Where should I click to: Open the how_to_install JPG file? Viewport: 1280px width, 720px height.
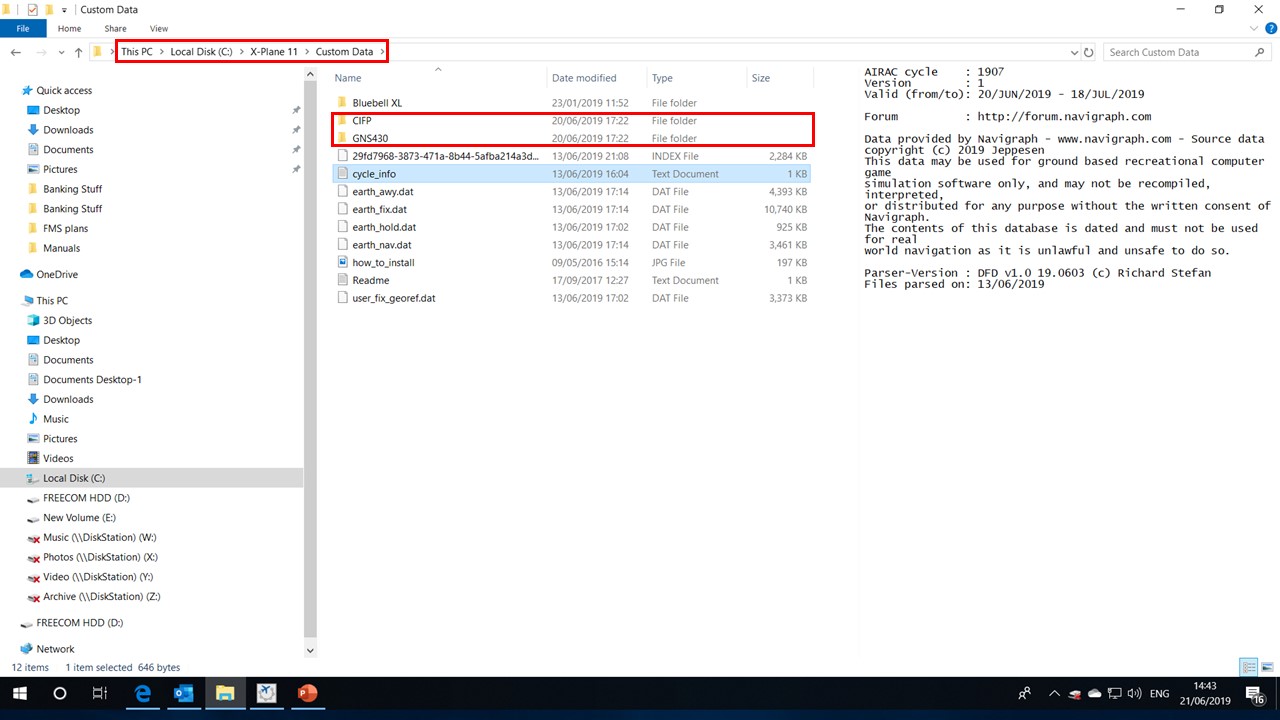[x=383, y=263]
